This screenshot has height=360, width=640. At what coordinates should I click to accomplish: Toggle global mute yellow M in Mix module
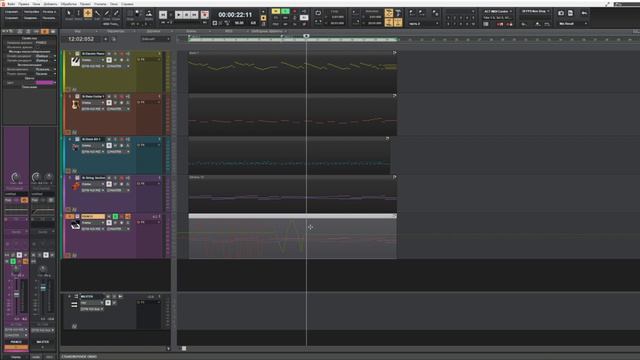tap(276, 11)
